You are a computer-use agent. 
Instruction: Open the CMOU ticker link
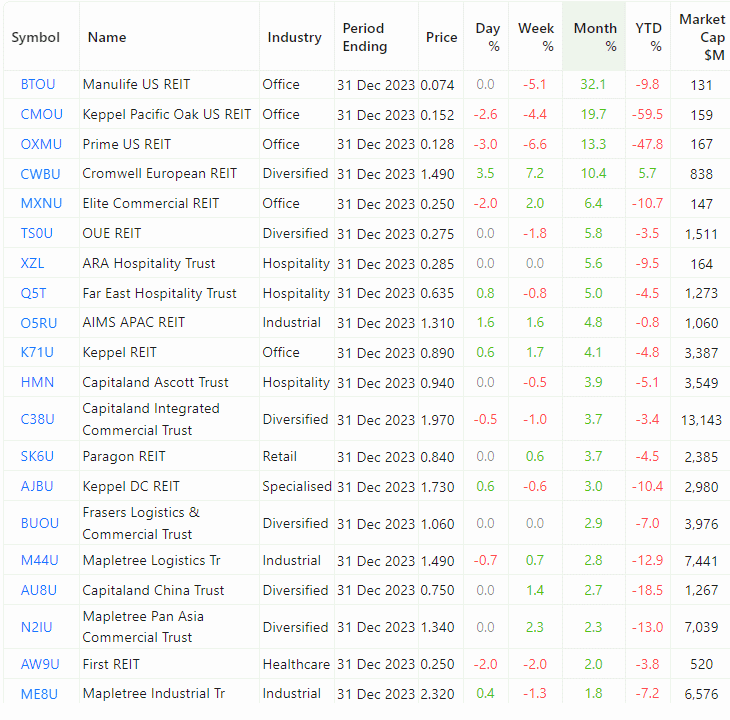[41, 115]
